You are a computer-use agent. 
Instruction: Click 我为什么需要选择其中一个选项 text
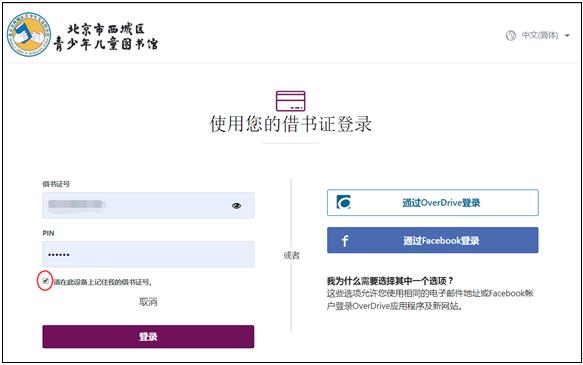pyautogui.click(x=390, y=281)
